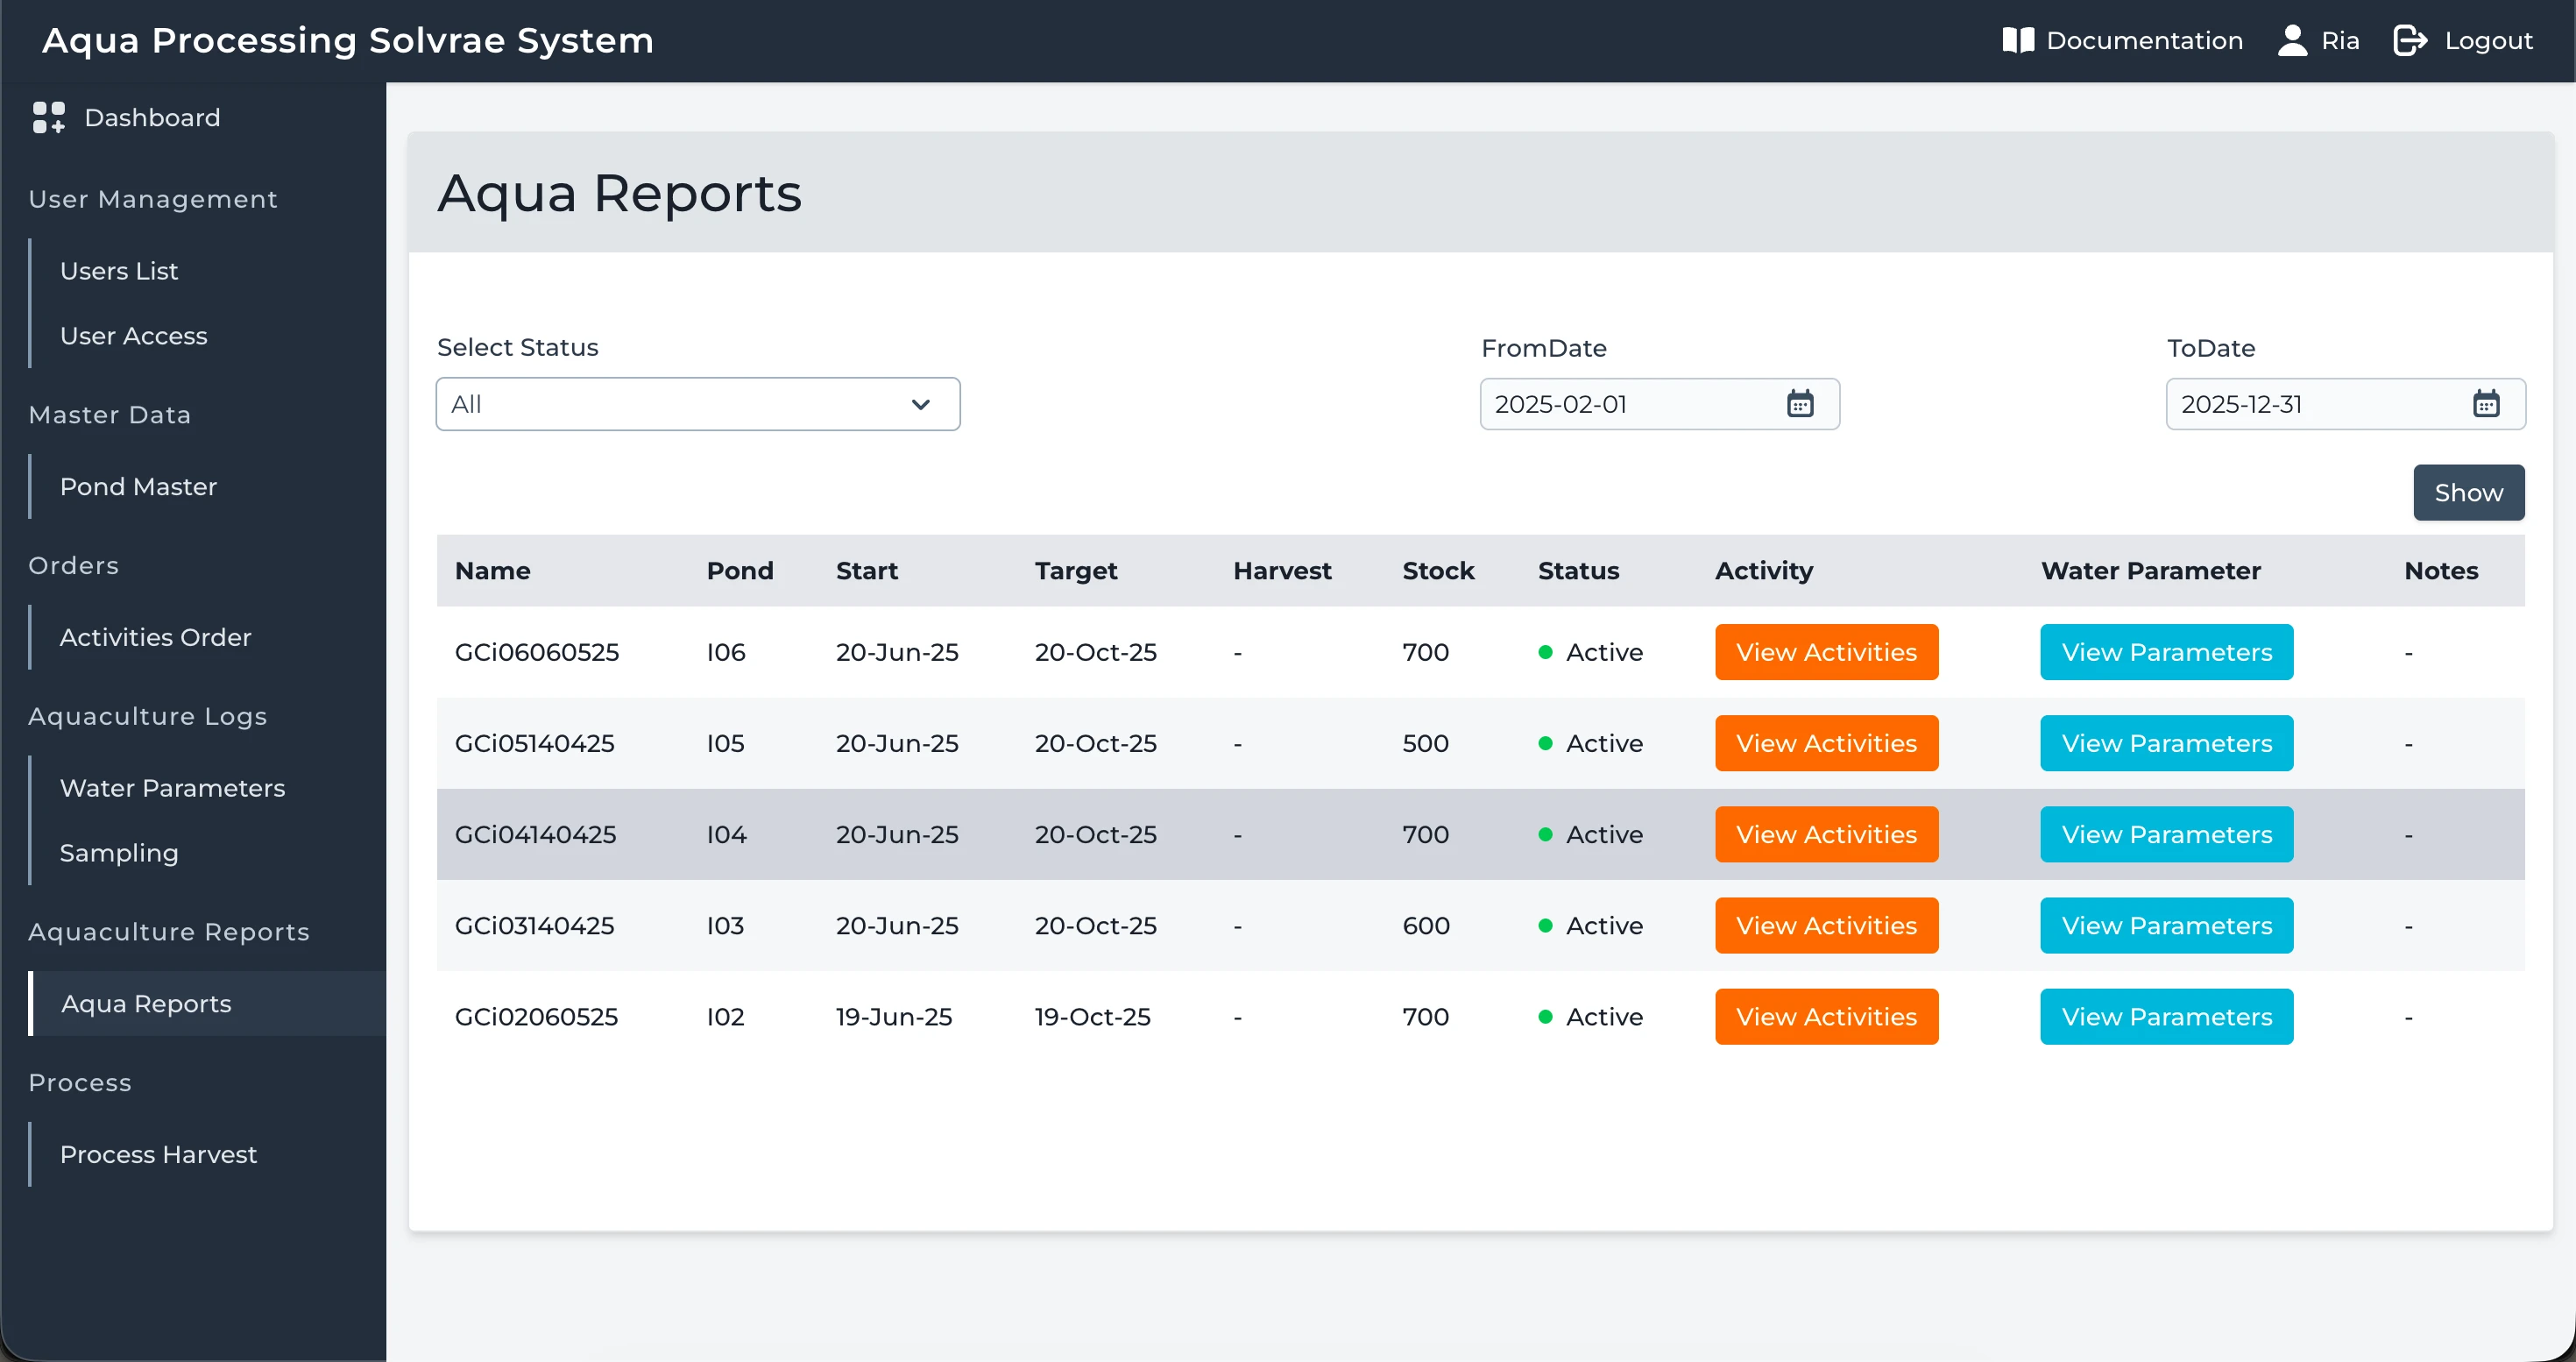Click the Dashboard grid icon
The width and height of the screenshot is (2576, 1362).
(48, 117)
